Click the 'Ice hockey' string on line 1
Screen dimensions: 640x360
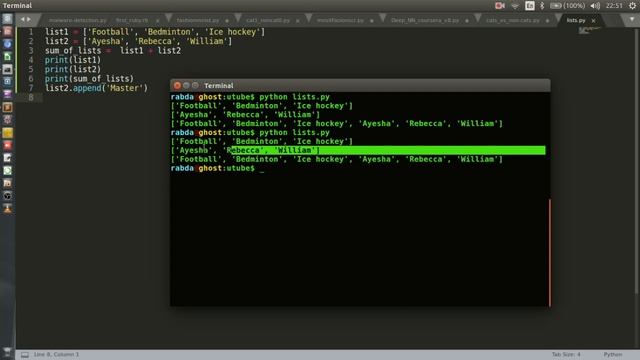(x=232, y=32)
